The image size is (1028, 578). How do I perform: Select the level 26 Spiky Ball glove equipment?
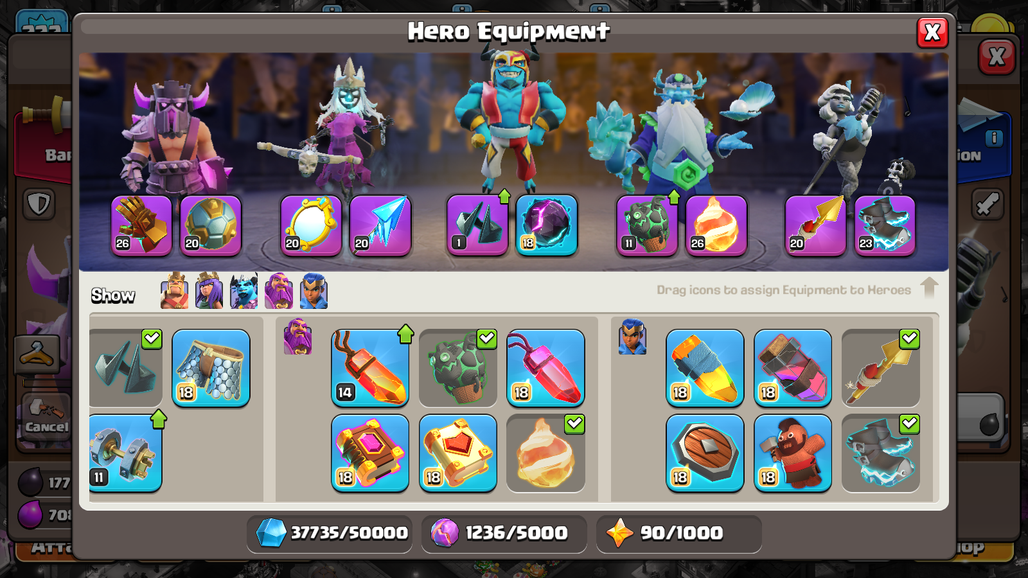pos(142,225)
